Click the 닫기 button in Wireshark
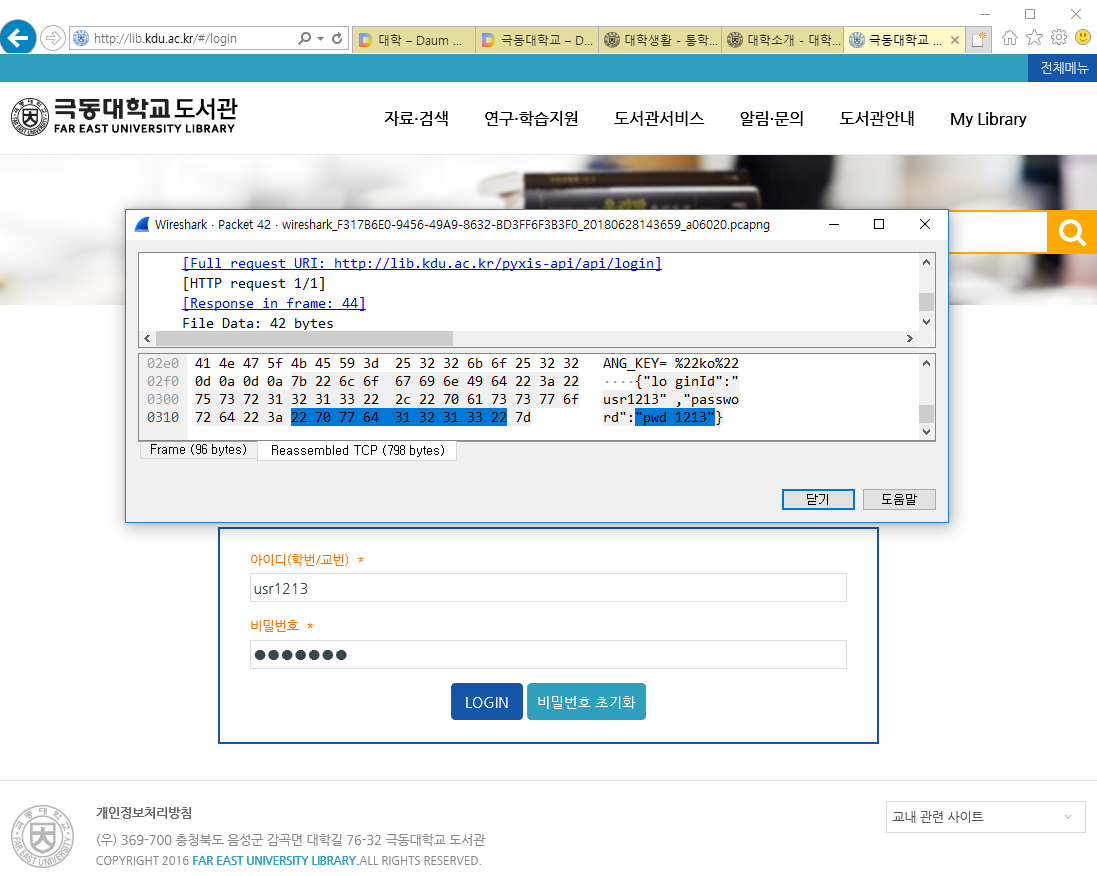Image resolution: width=1097 pixels, height=876 pixels. click(x=818, y=500)
